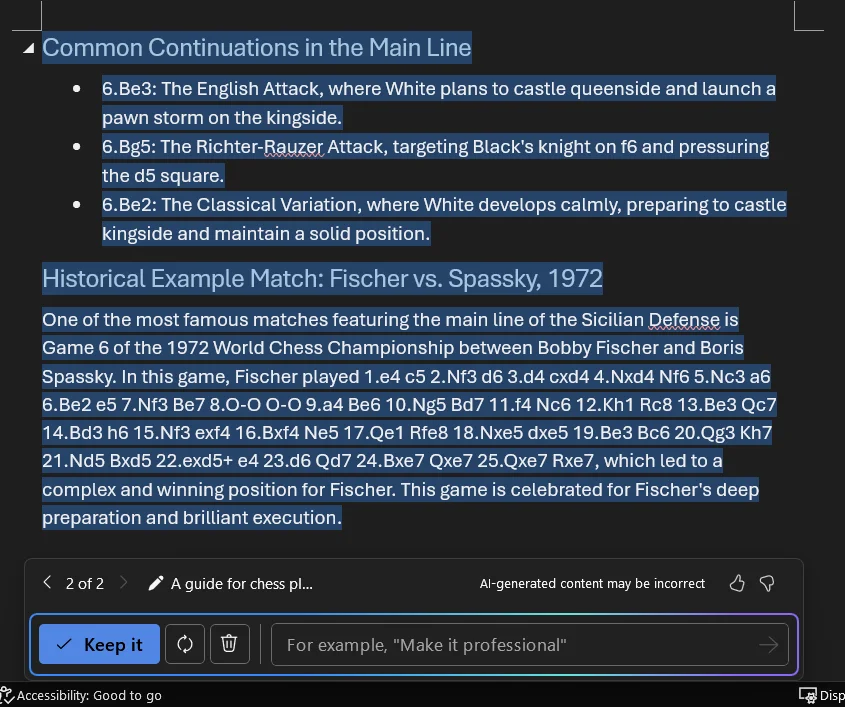Click 'AI-generated content may be incorrect' notice

click(592, 584)
